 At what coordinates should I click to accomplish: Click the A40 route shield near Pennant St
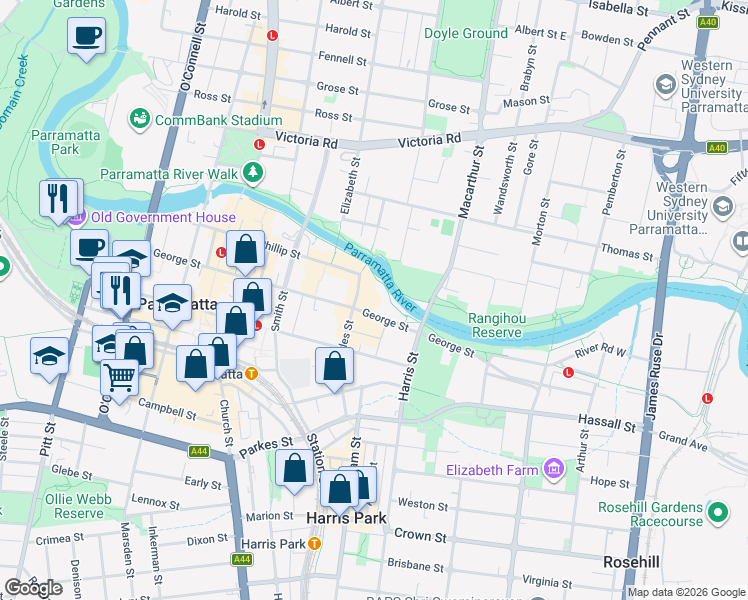tap(707, 22)
